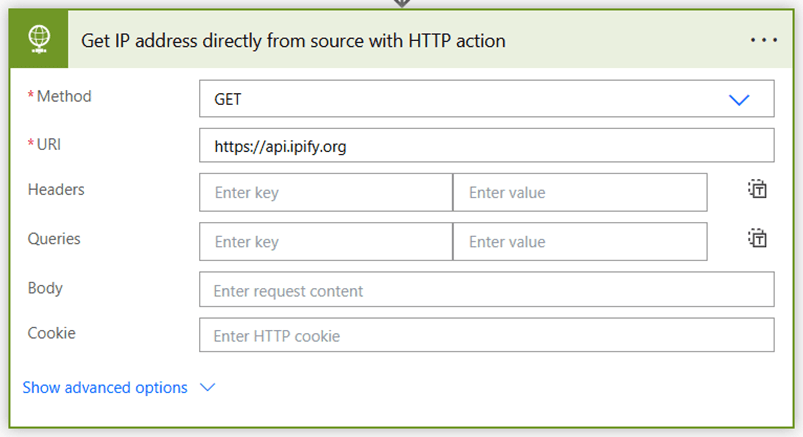The height and width of the screenshot is (437, 803).
Task: Collapse the card by clicking its title text
Action: tap(292, 41)
